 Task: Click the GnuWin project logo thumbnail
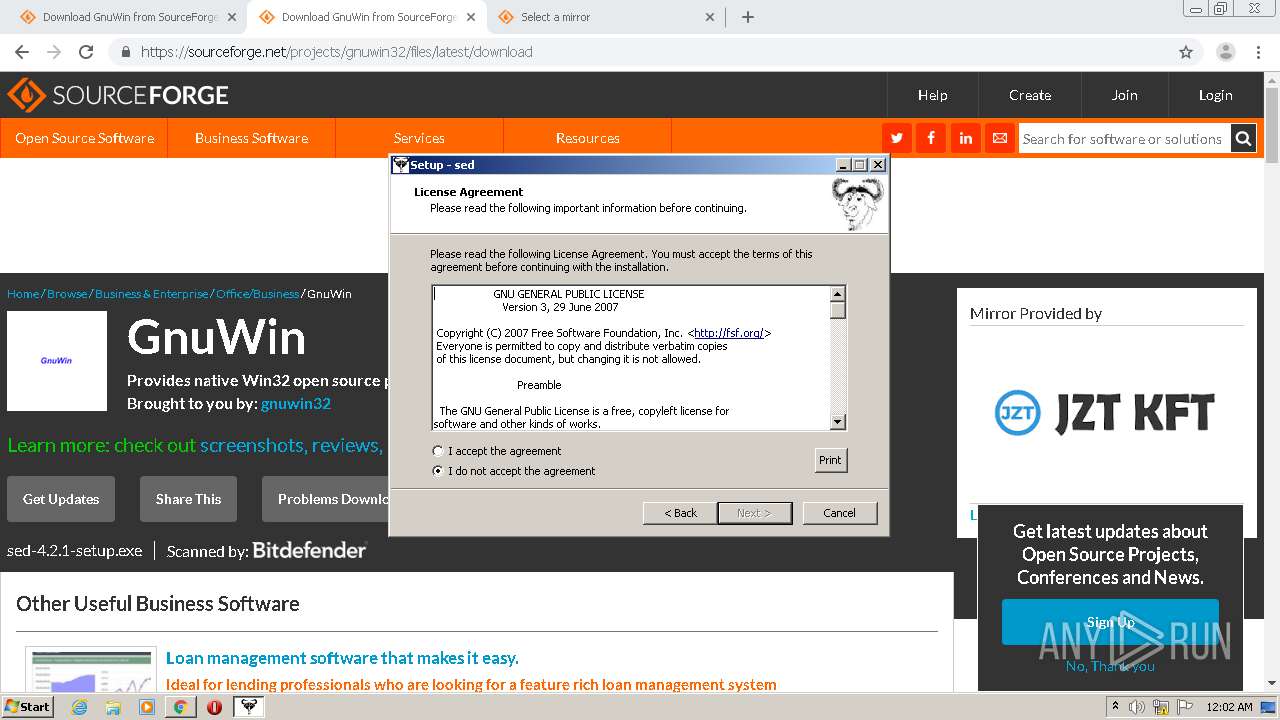[57, 361]
